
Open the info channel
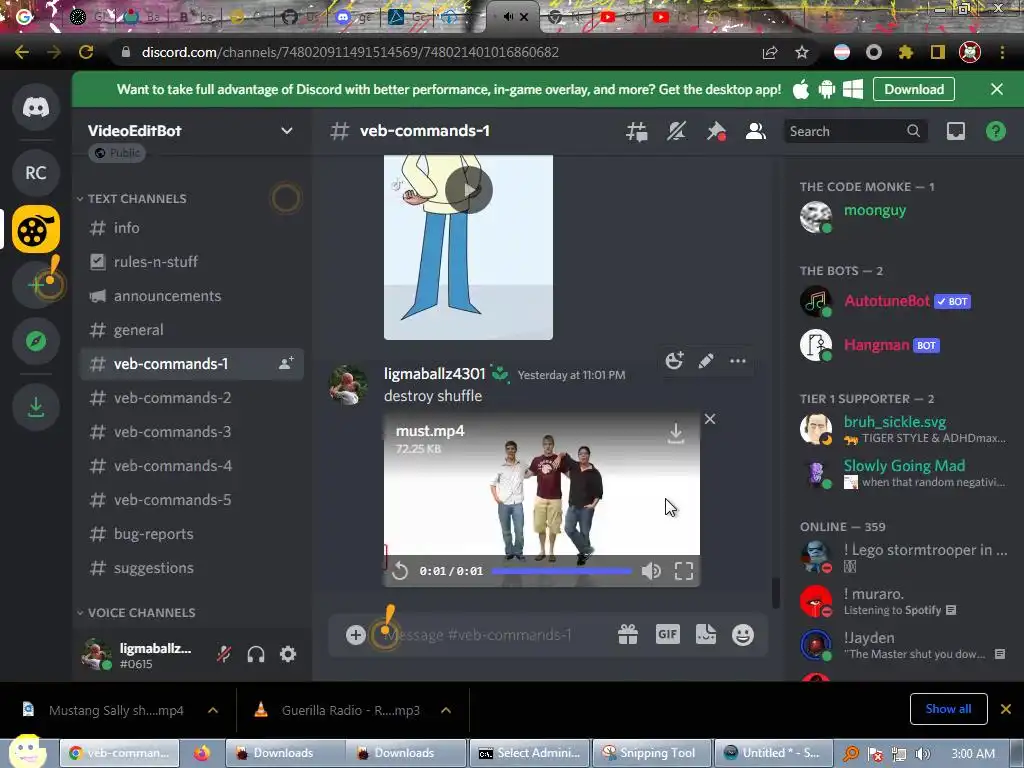click(x=191, y=228)
